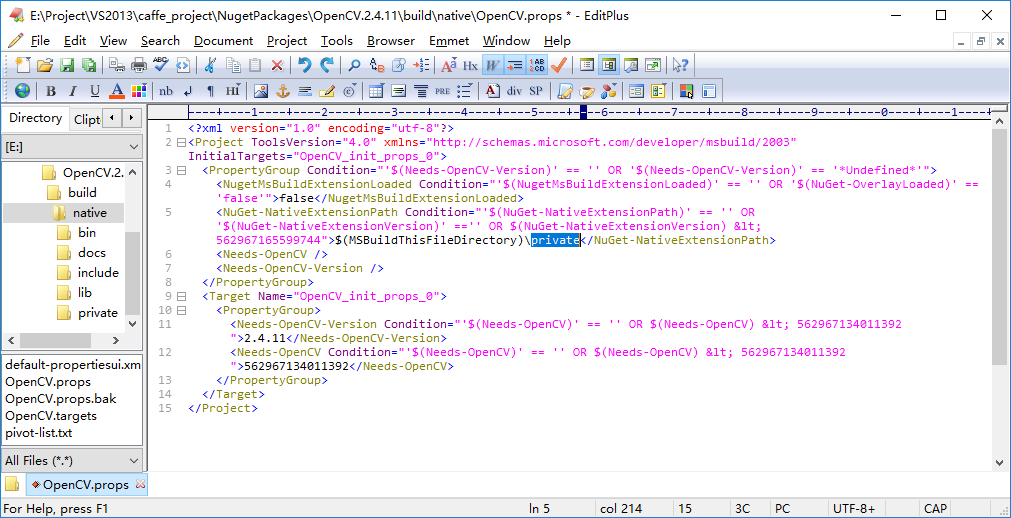1011x518 pixels.
Task: Click the Go to Line icon
Action: (421, 65)
